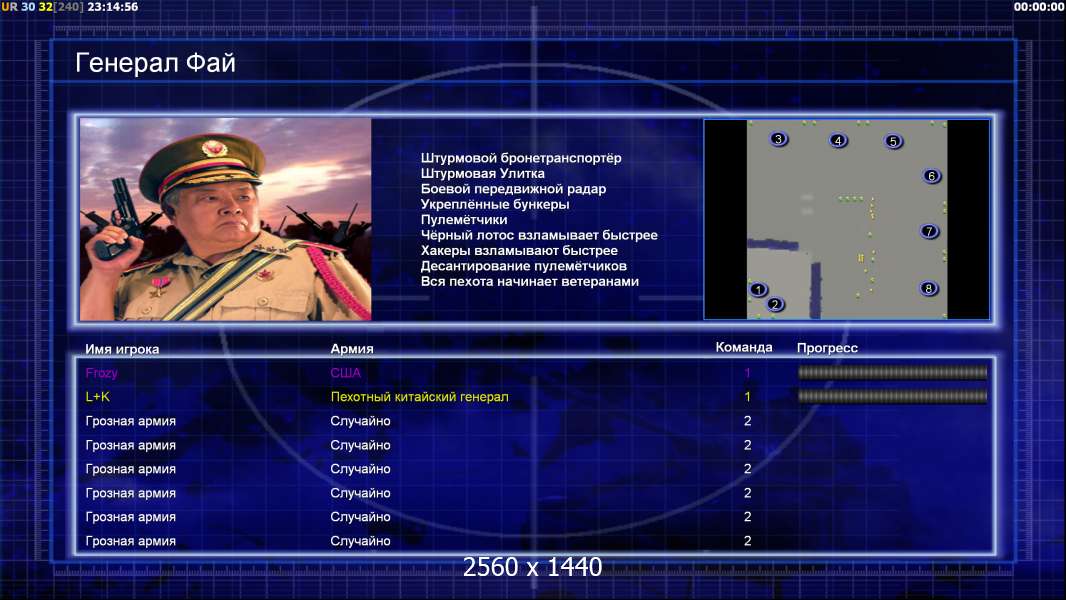Click 'Чёрный лотос взламывает быстрее' line

pos(539,235)
